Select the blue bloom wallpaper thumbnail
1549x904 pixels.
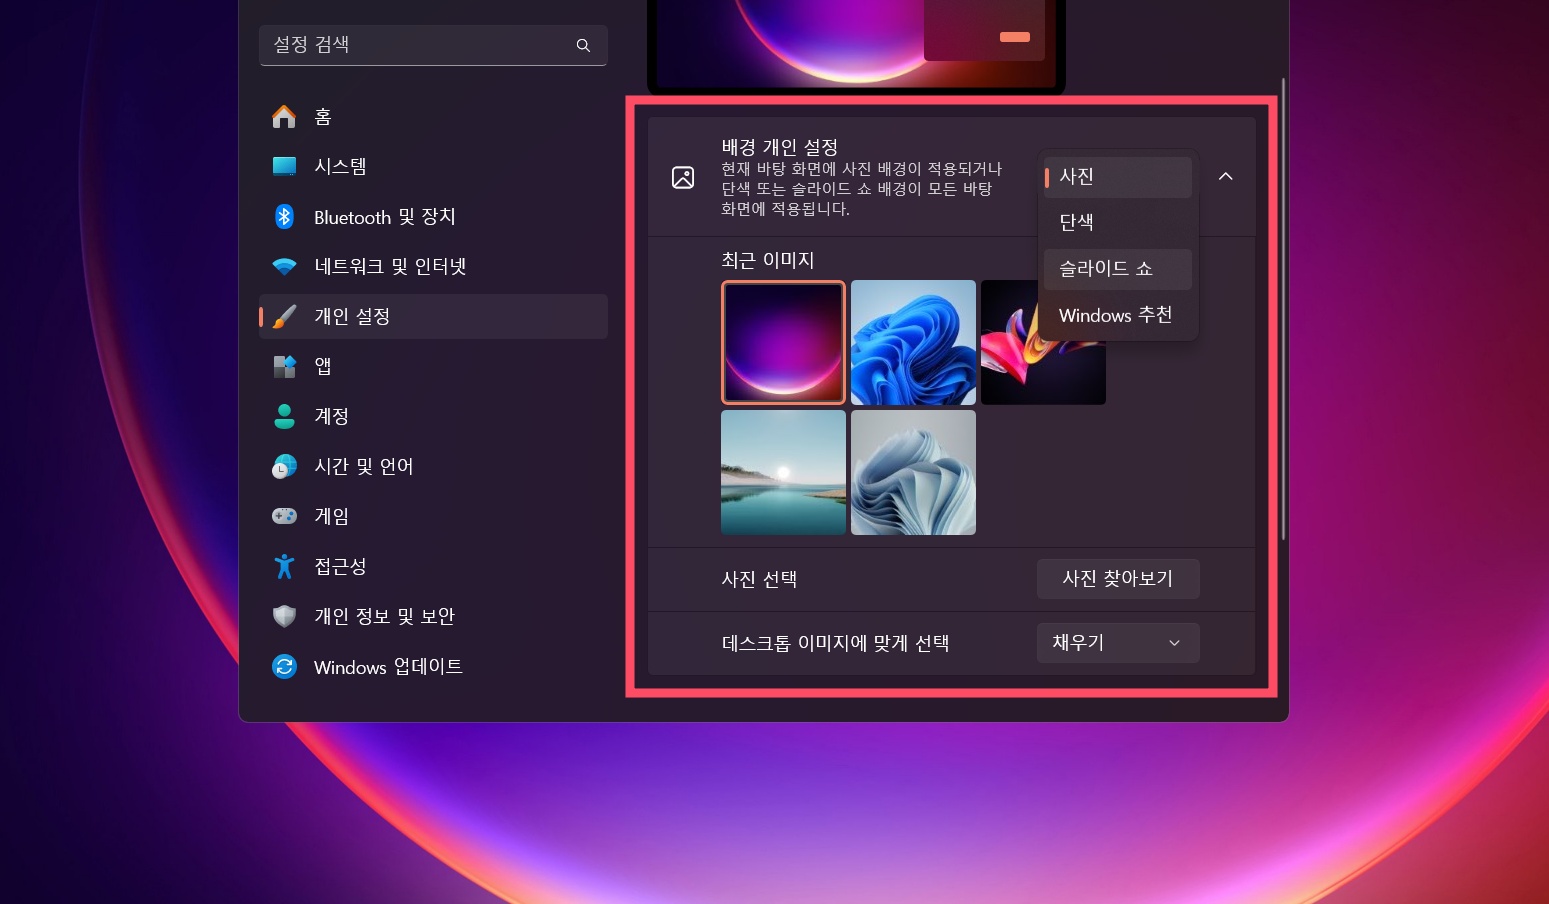coord(913,342)
